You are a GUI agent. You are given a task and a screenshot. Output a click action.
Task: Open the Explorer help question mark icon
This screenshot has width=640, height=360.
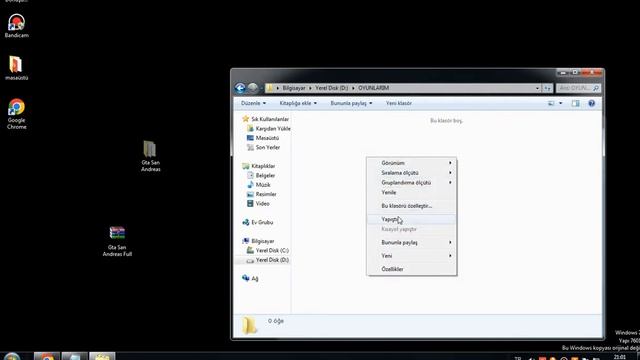[591, 103]
